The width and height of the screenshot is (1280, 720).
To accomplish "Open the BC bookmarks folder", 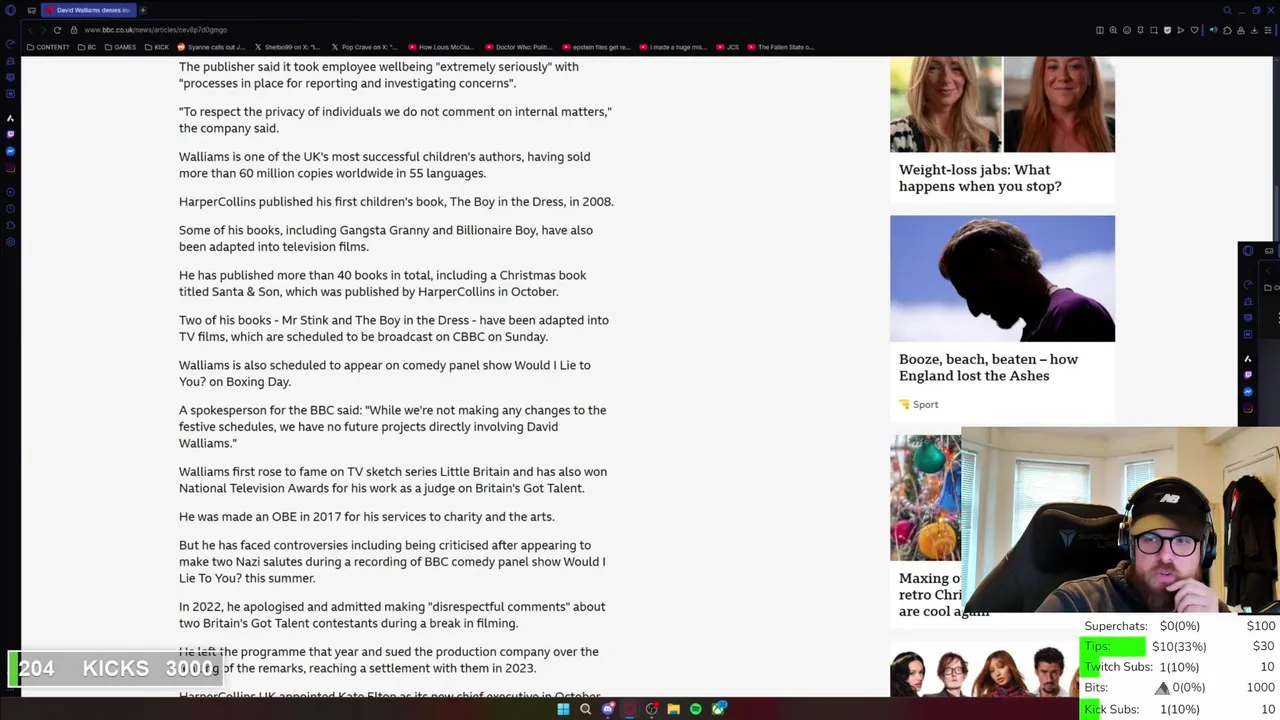I will 87,47.
